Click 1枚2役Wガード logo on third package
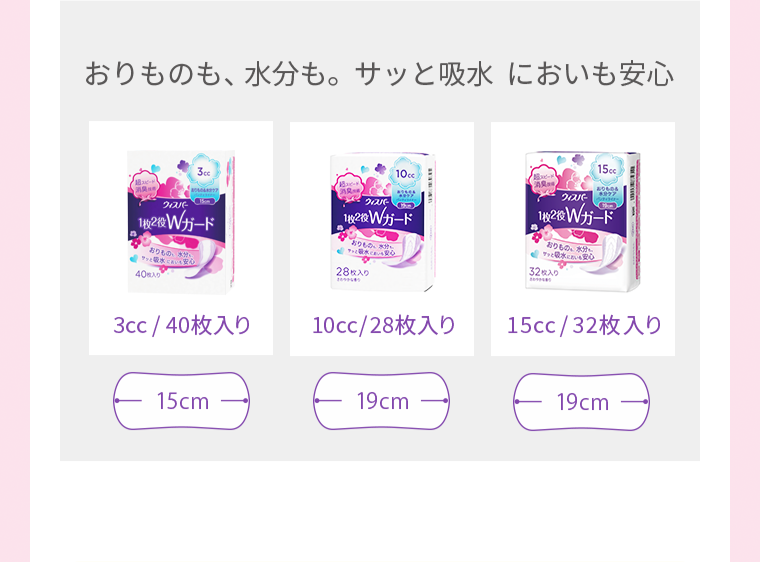 click(x=576, y=215)
